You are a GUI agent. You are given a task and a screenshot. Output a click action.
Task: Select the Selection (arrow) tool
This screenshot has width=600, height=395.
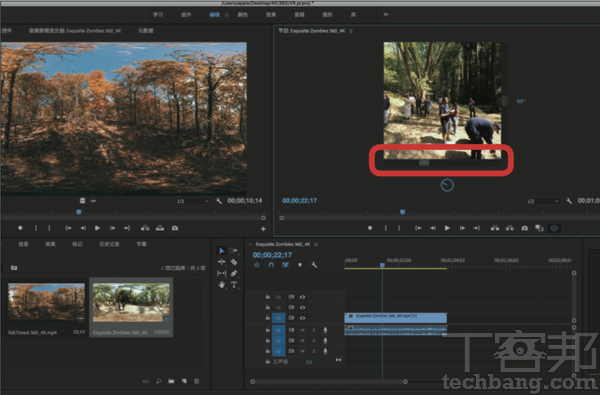tap(222, 251)
